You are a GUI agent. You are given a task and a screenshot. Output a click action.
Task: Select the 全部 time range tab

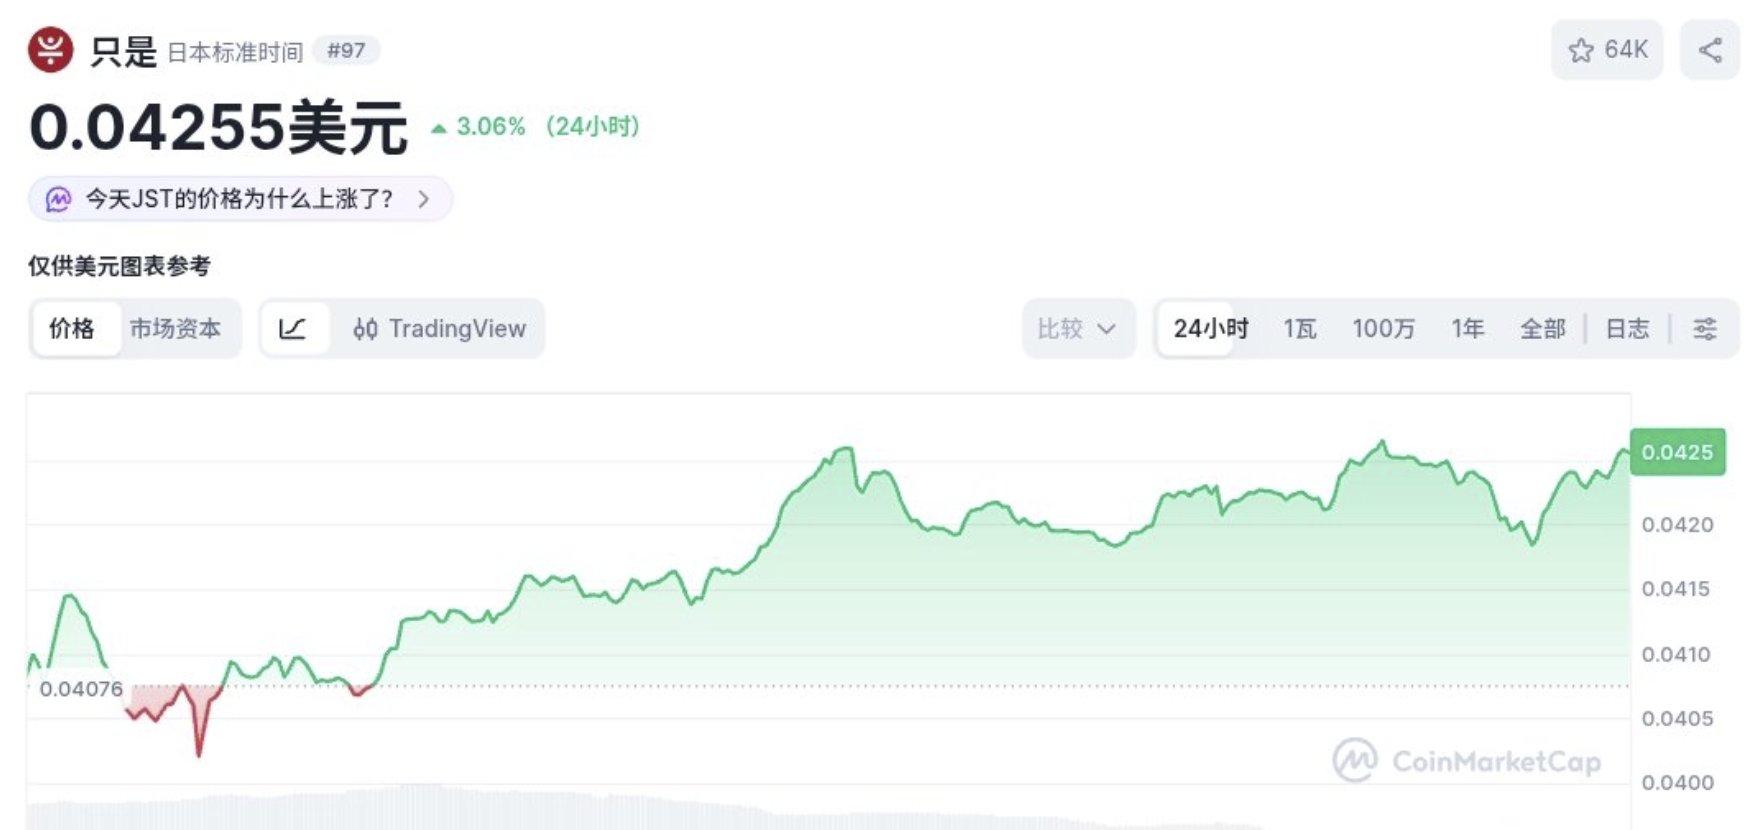pyautogui.click(x=1542, y=329)
